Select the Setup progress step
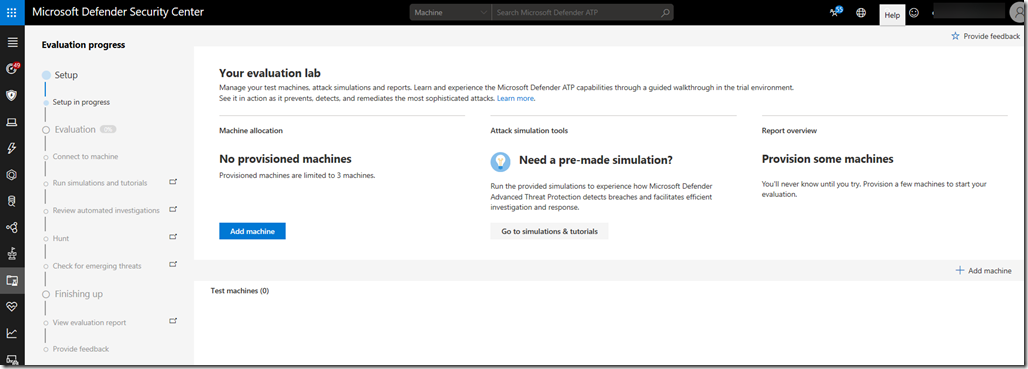Viewport: 1028px width, 369px height. [60, 75]
